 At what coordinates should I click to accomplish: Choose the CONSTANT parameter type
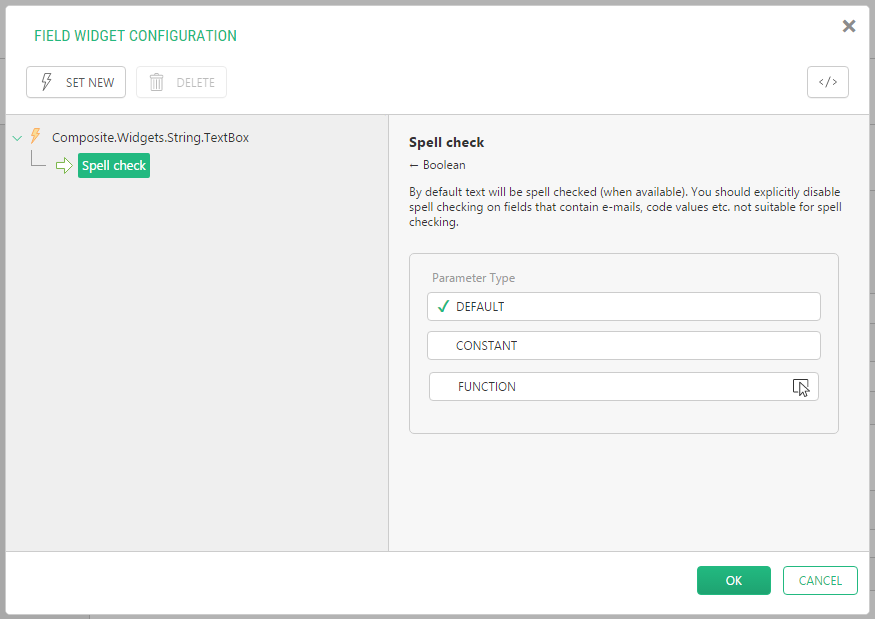(623, 346)
